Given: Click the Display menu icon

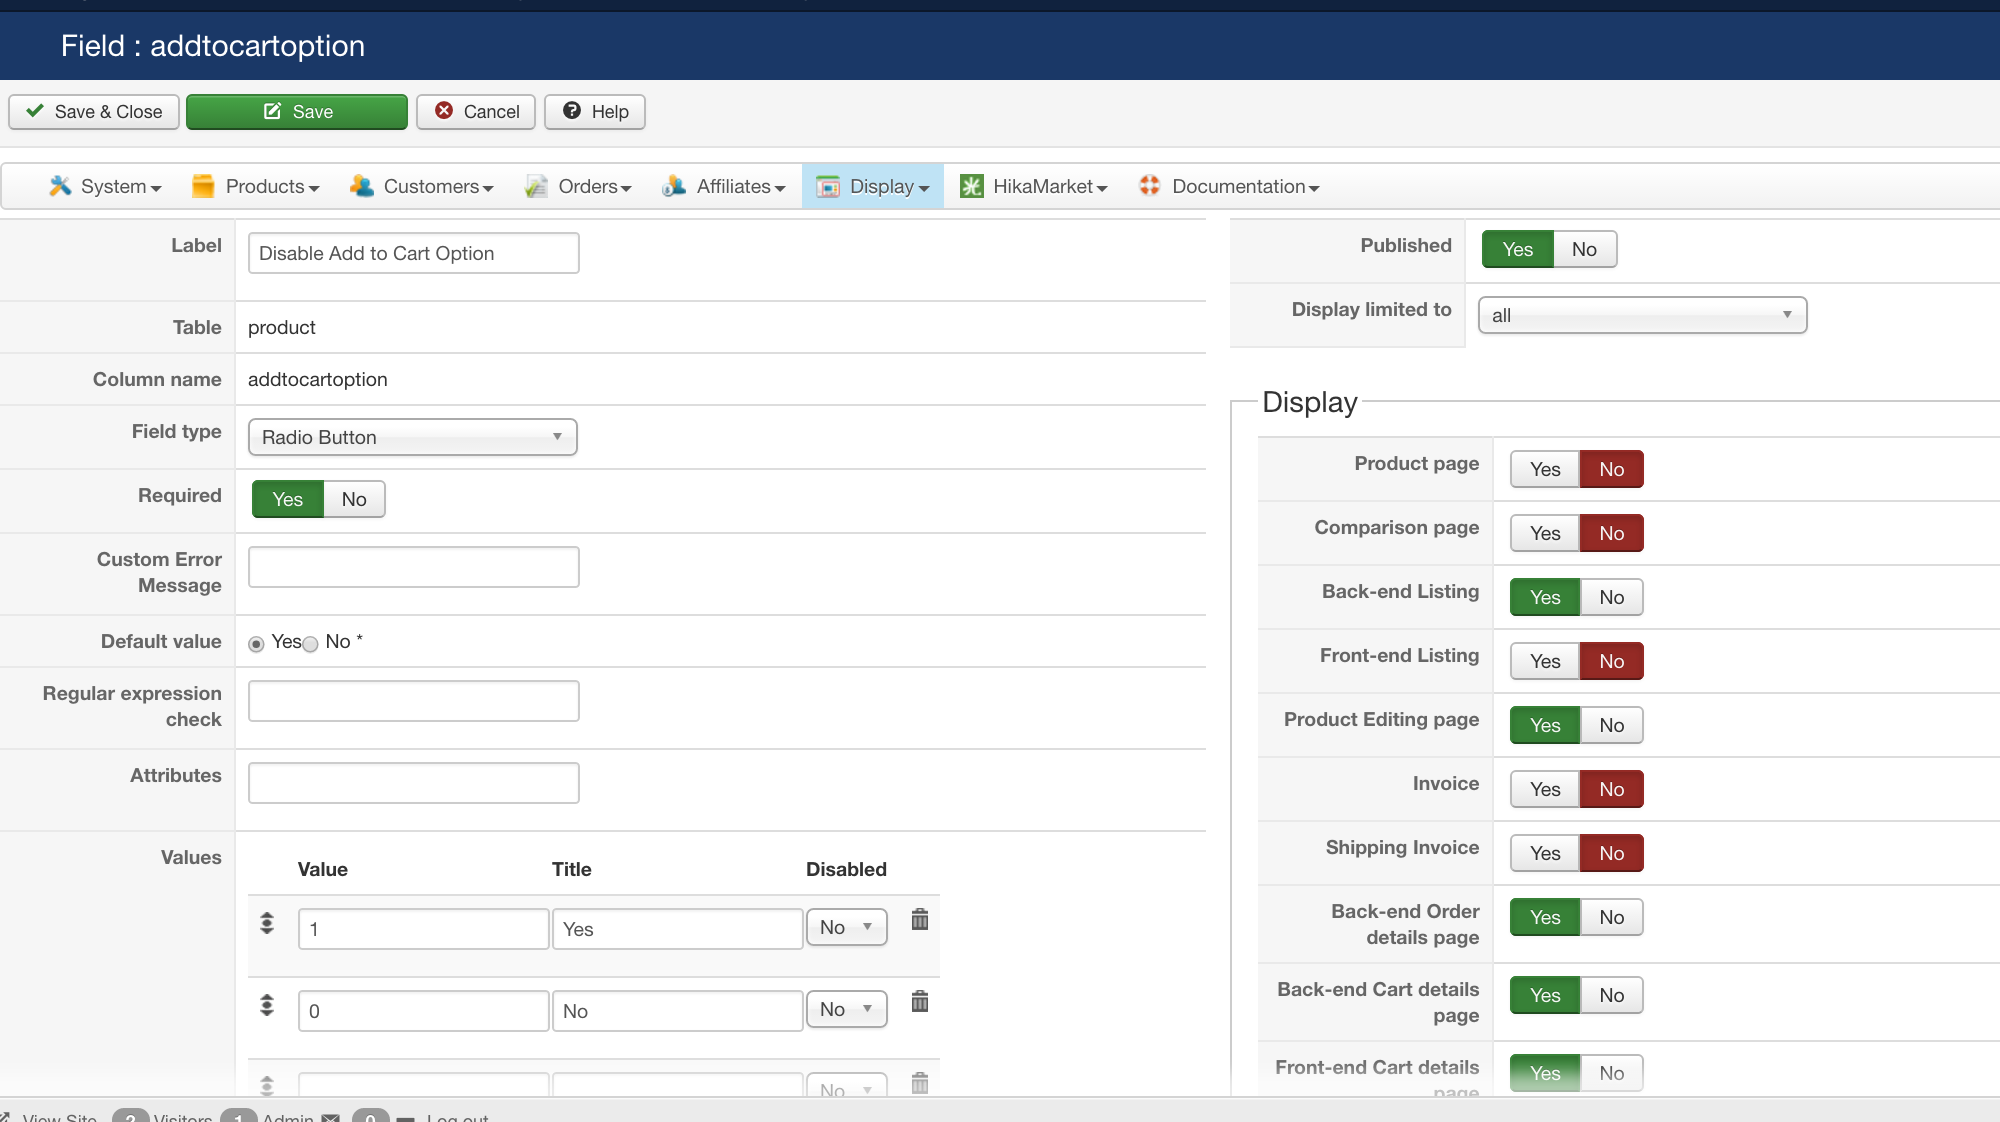Looking at the screenshot, I should point(828,186).
